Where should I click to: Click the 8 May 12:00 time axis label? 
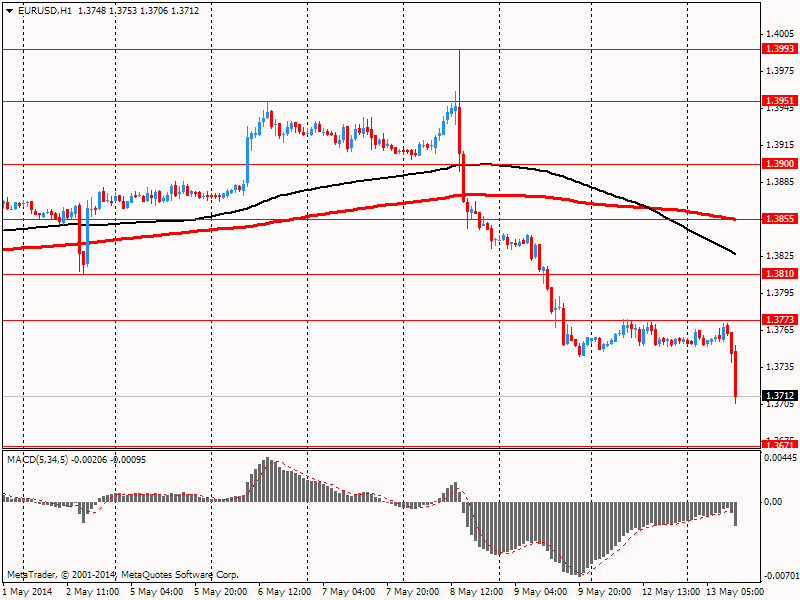point(477,592)
